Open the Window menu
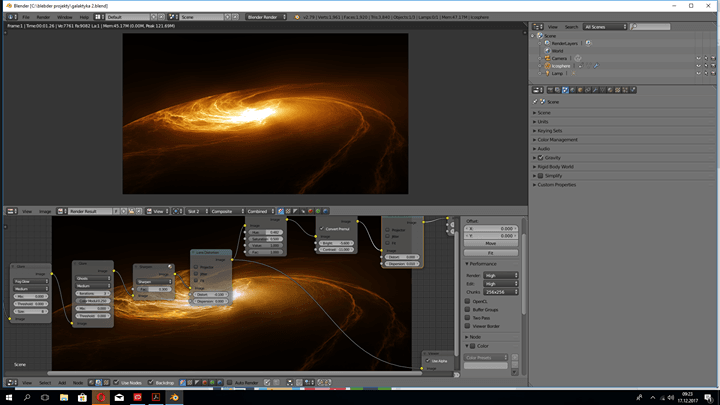The height and width of the screenshot is (405, 720). pyautogui.click(x=65, y=17)
